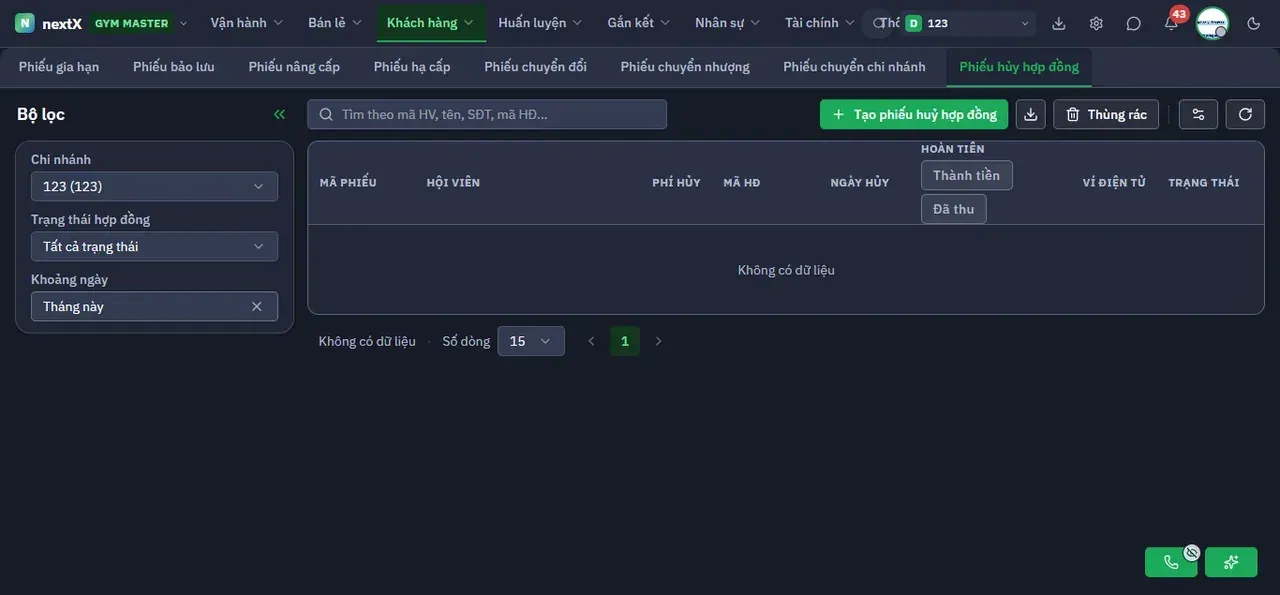
Task: Open the chat messages icon
Action: click(x=1133, y=23)
